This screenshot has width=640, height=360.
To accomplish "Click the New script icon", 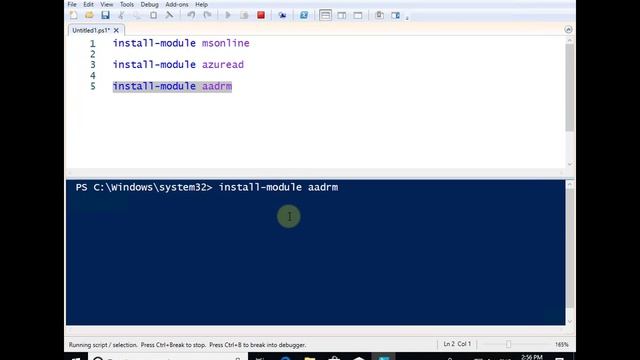I will coord(74,16).
